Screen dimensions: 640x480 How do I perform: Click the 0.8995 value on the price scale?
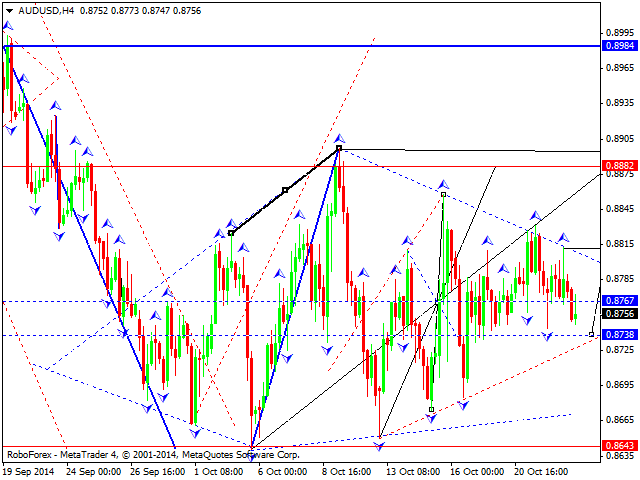(620, 33)
